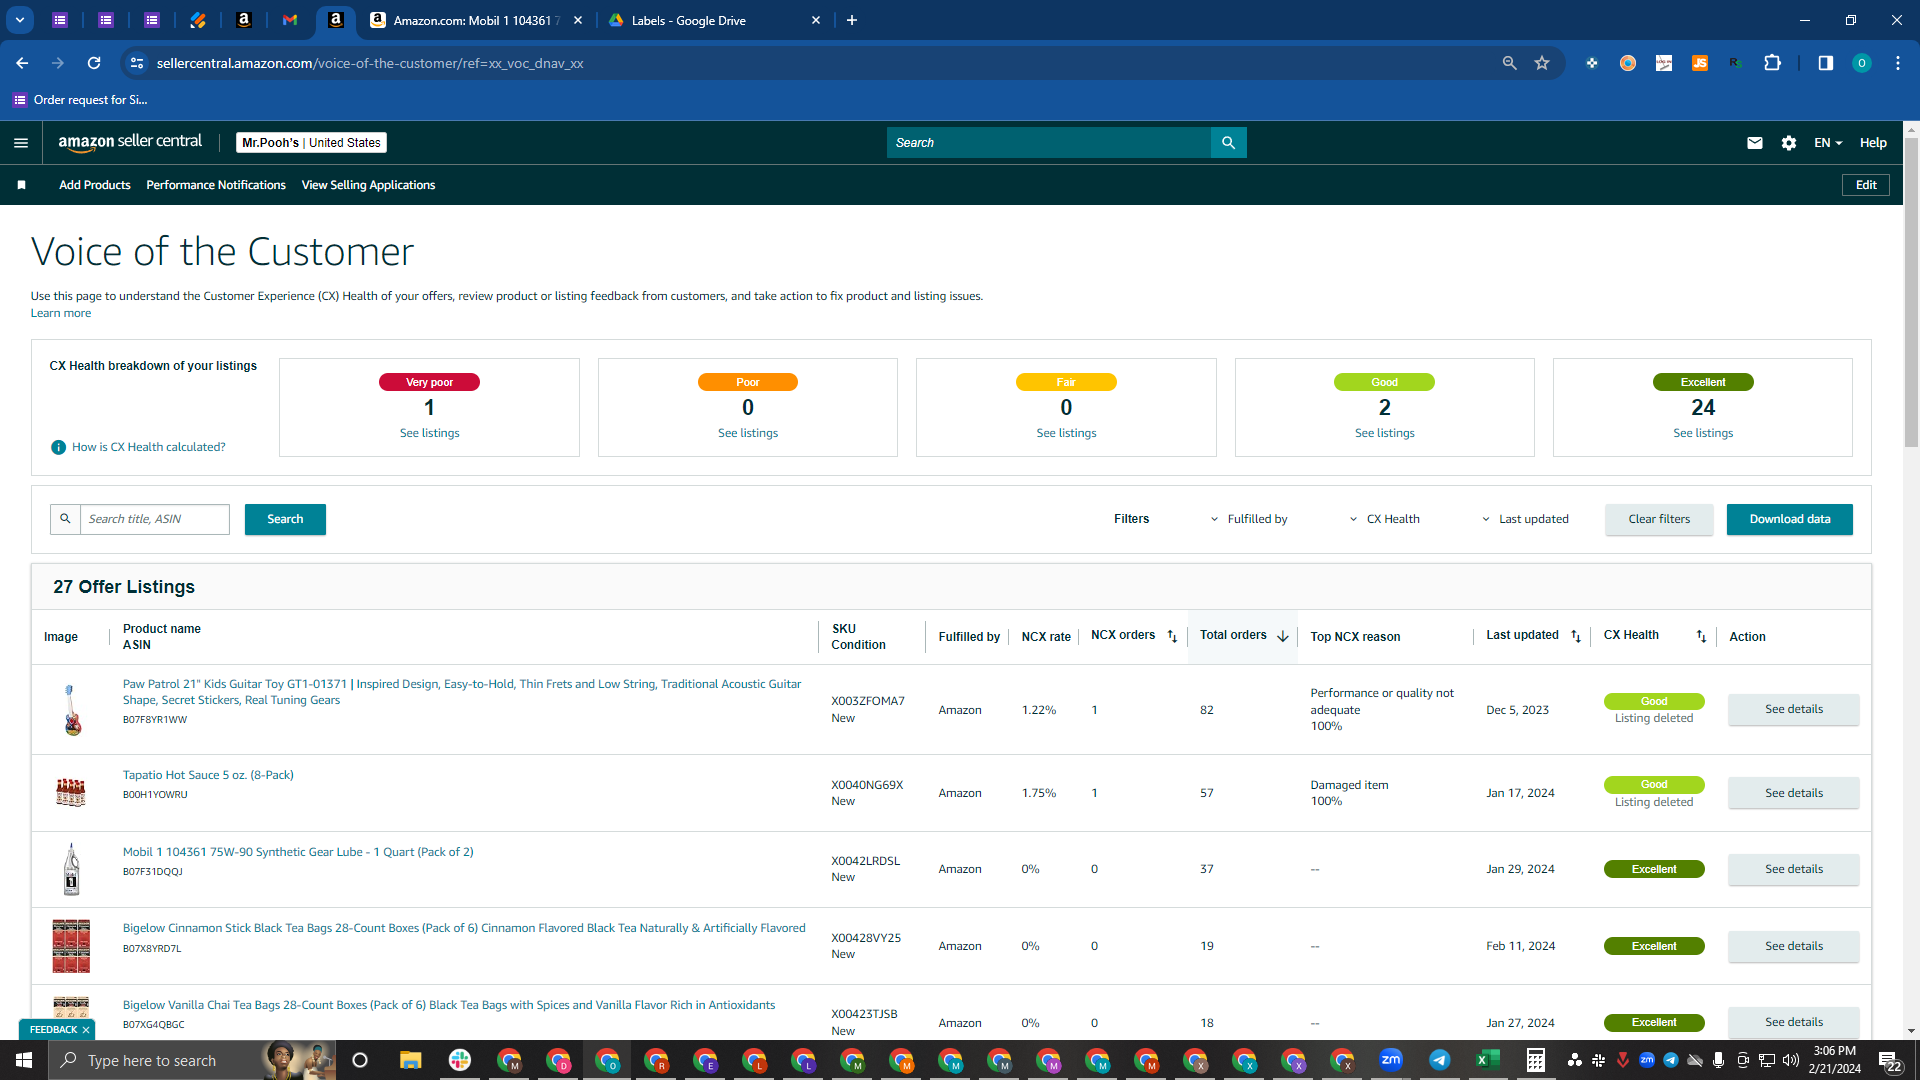This screenshot has height=1080, width=1920.
Task: Go back with the browser back arrow
Action: (22, 63)
